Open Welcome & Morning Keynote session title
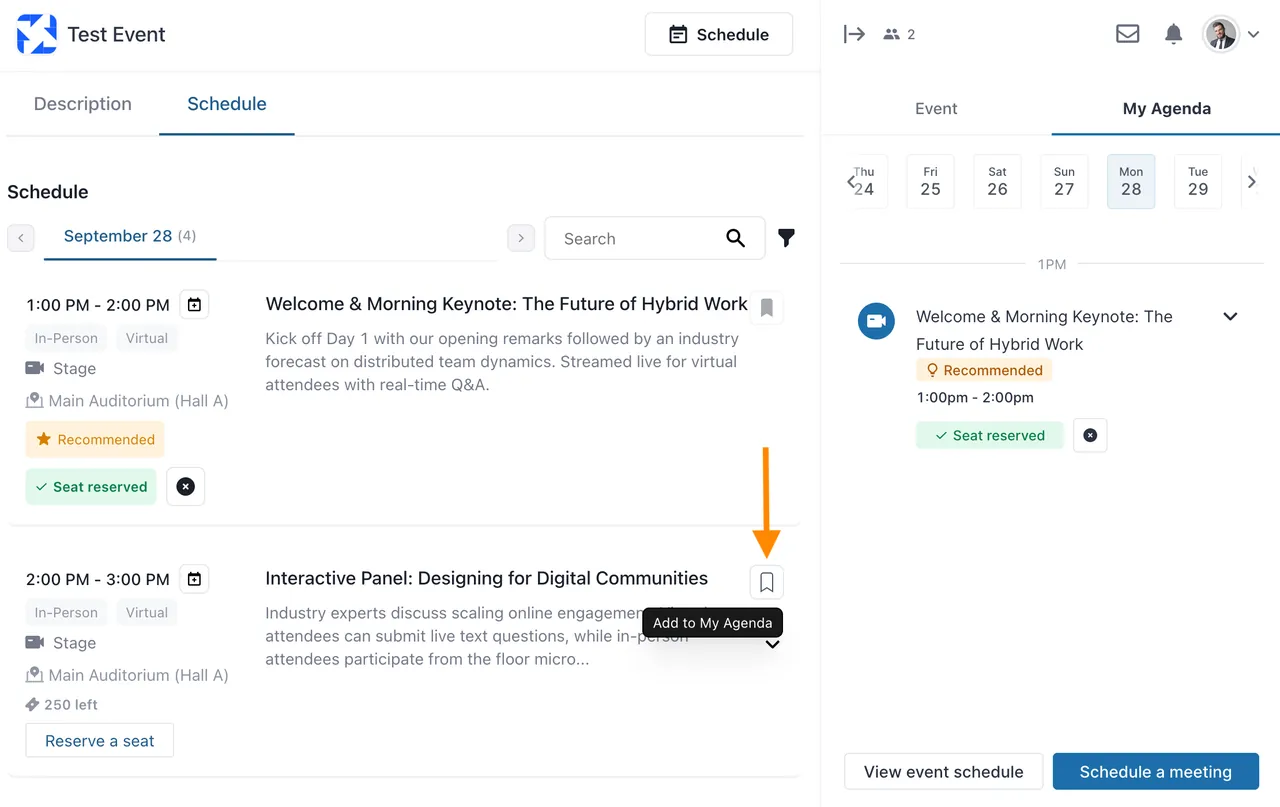1280x807 pixels. pos(506,304)
